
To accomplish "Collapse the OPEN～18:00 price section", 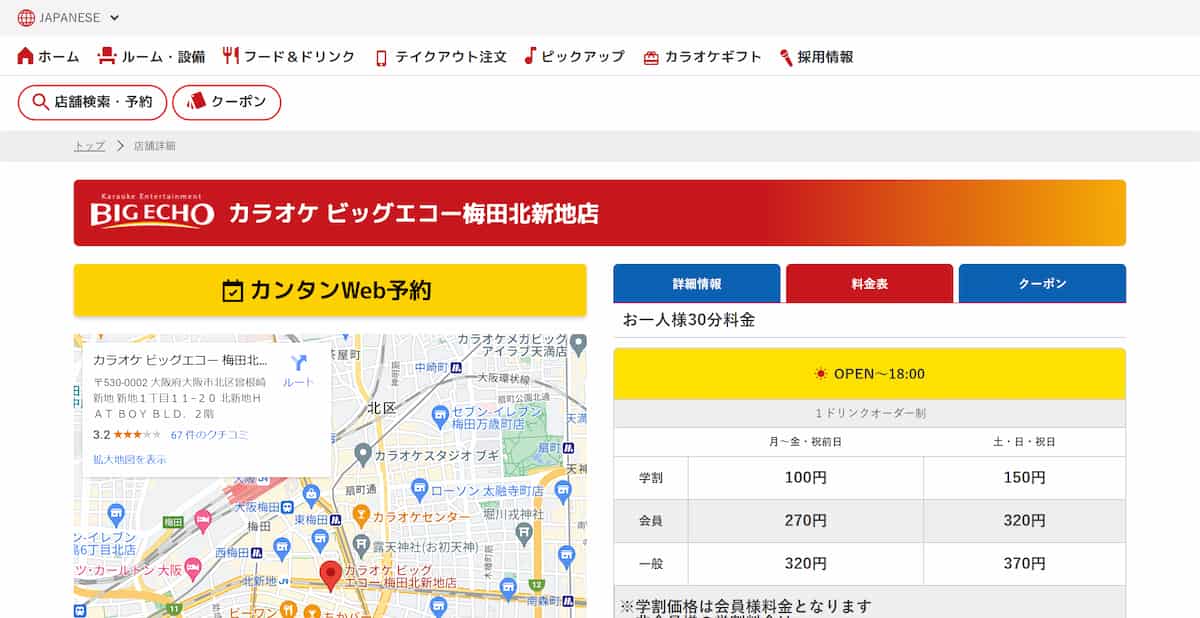I will pos(869,374).
